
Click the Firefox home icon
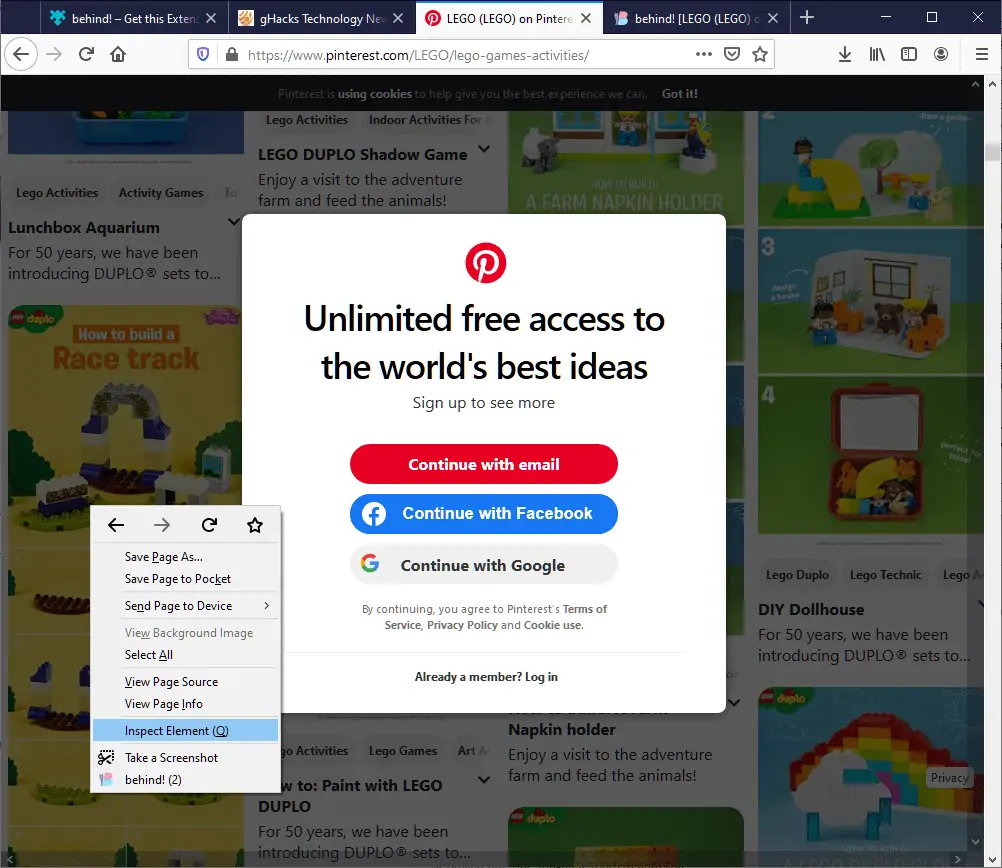[x=118, y=54]
